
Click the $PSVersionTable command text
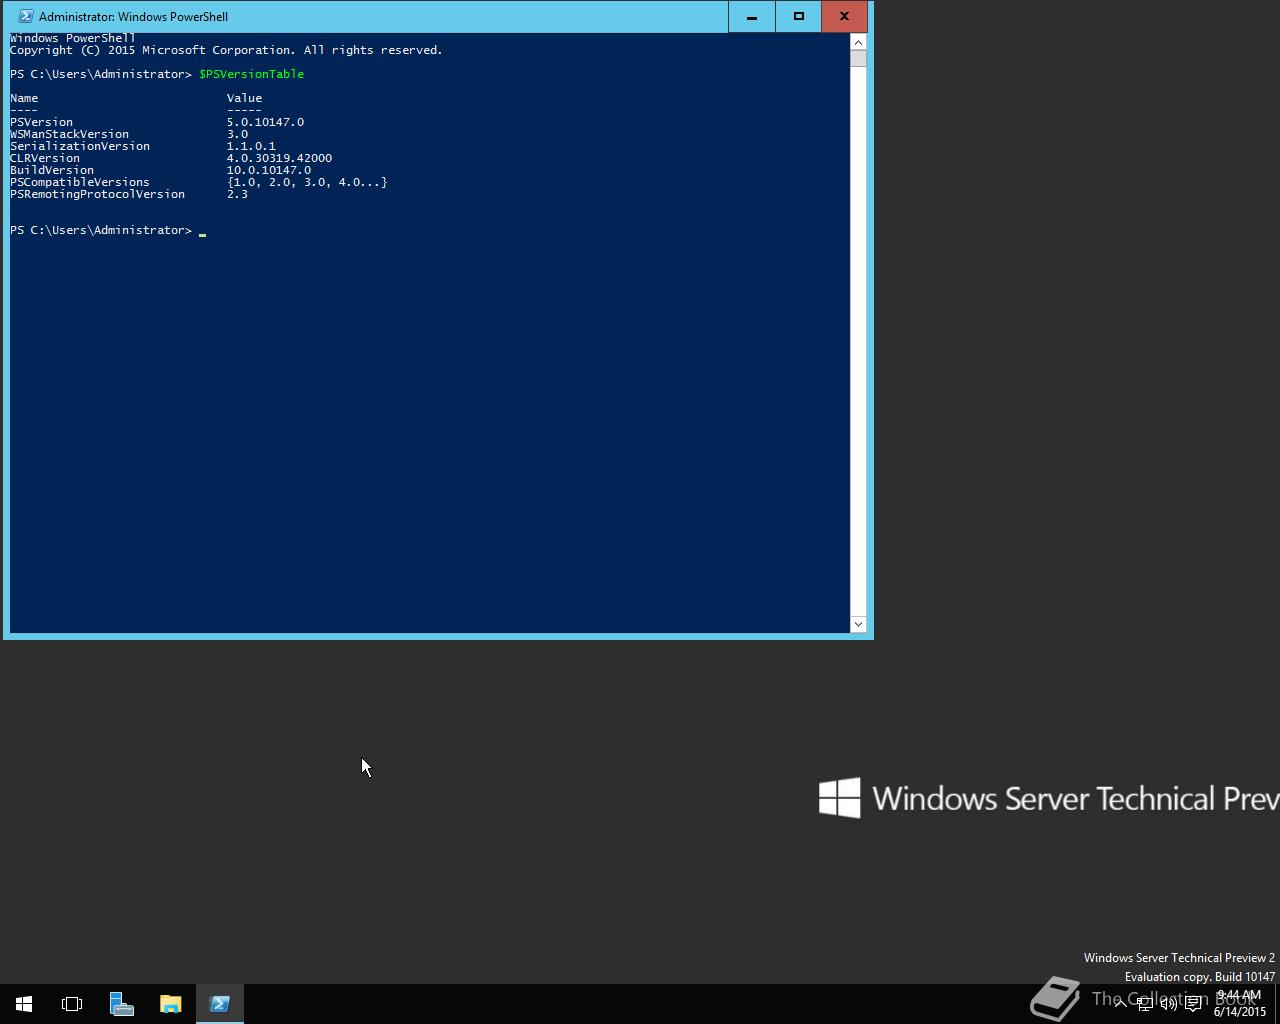tap(251, 74)
